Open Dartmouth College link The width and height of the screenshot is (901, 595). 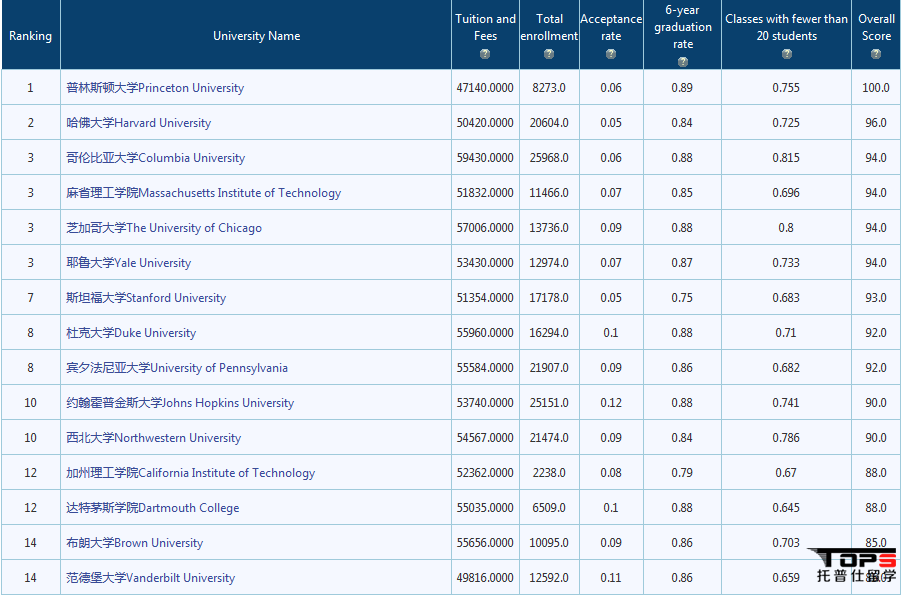153,508
